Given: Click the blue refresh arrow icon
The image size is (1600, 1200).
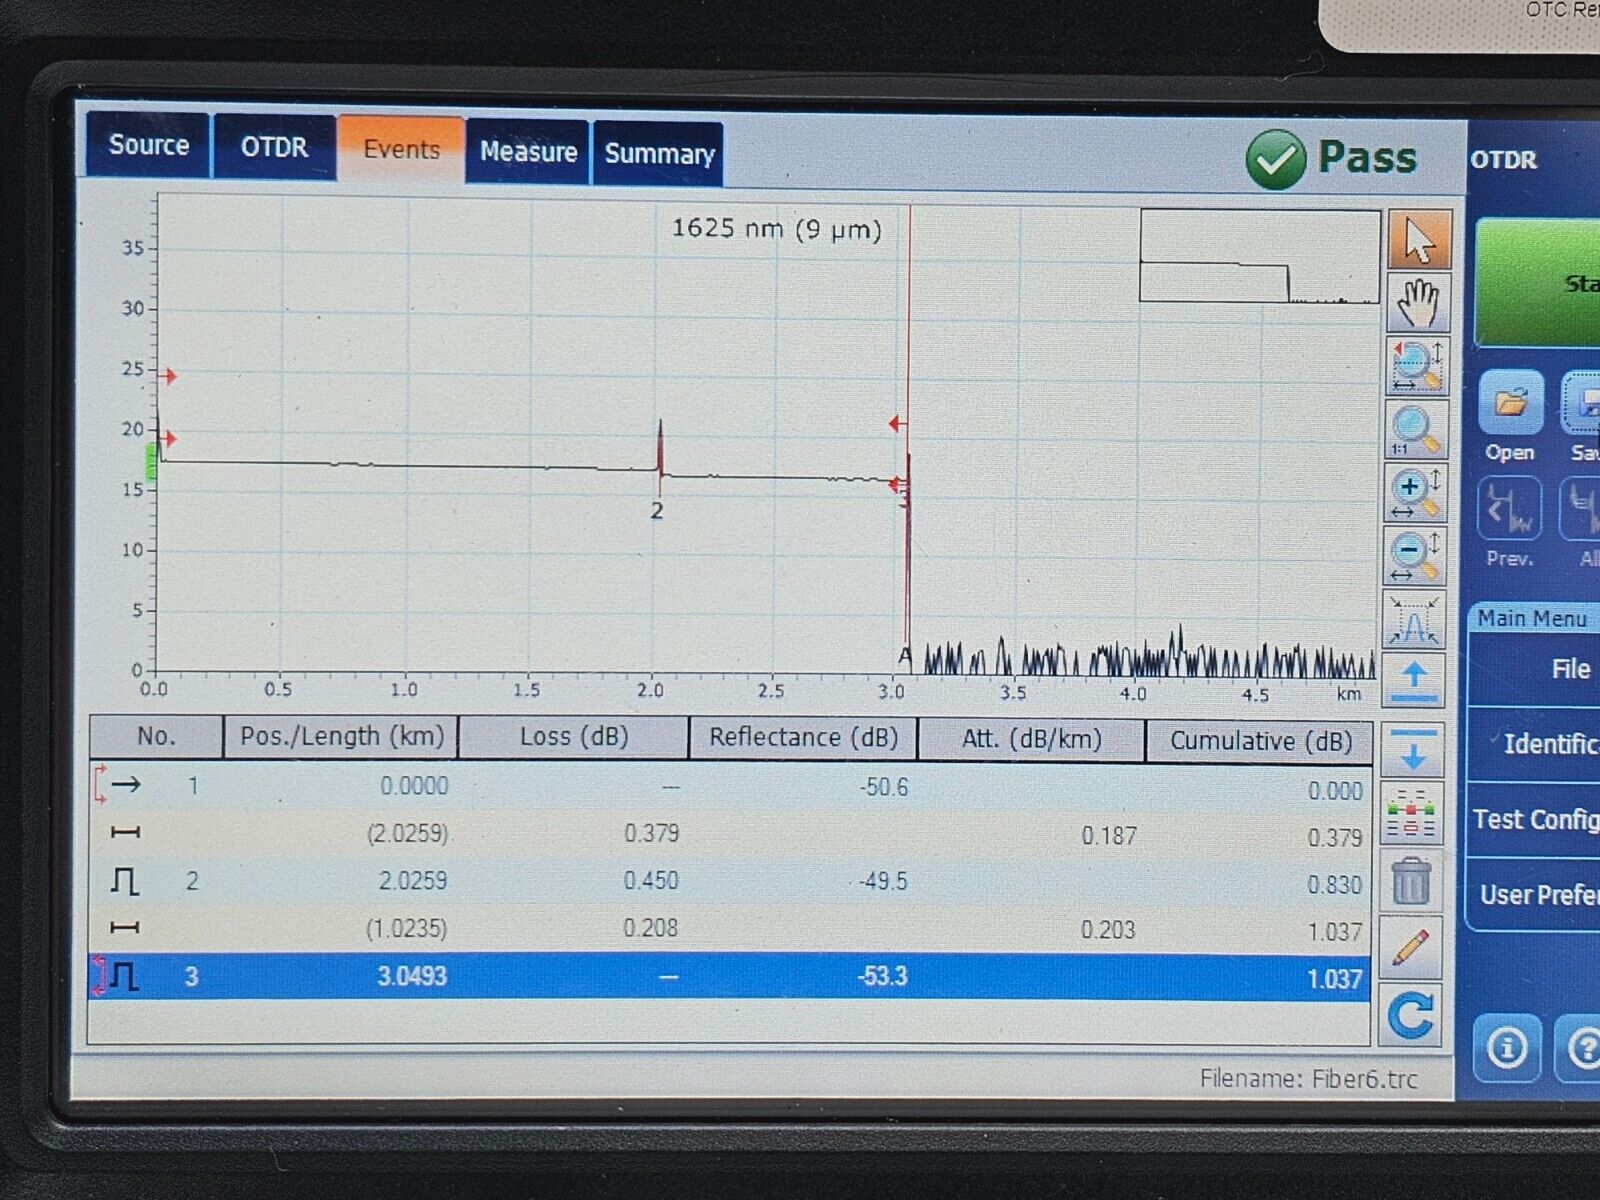Looking at the screenshot, I should click(1410, 1015).
